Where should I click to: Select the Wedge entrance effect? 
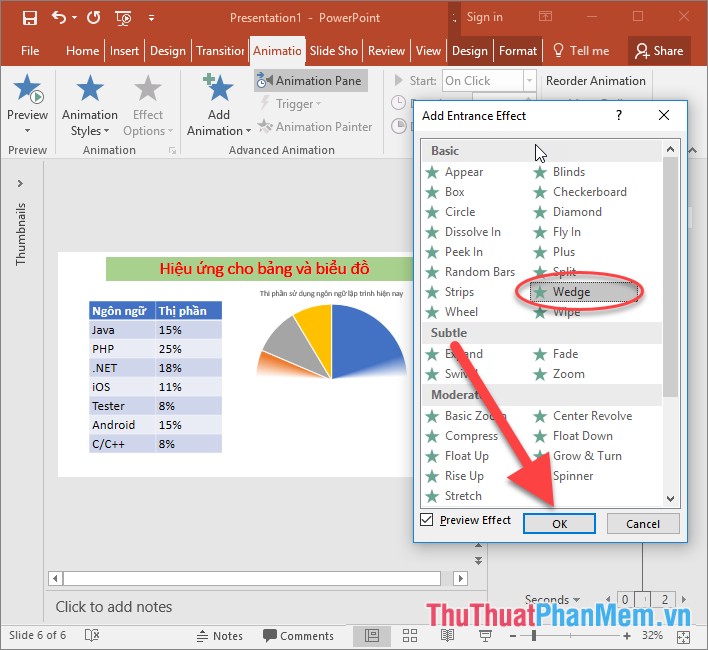[583, 292]
